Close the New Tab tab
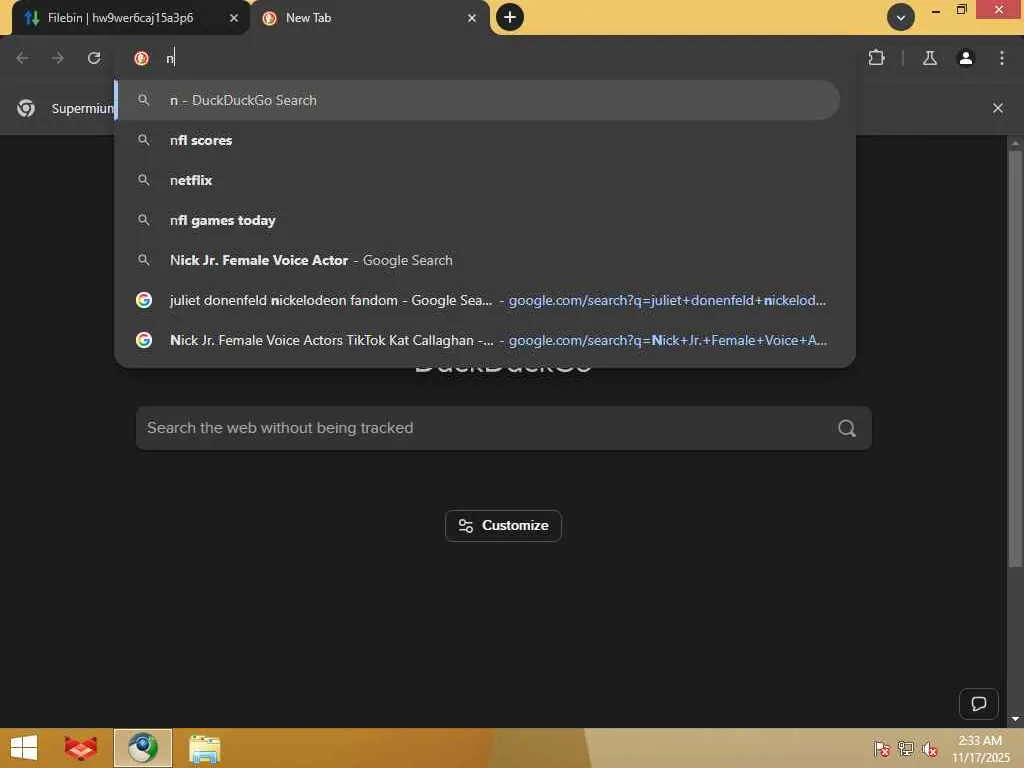 [x=472, y=18]
